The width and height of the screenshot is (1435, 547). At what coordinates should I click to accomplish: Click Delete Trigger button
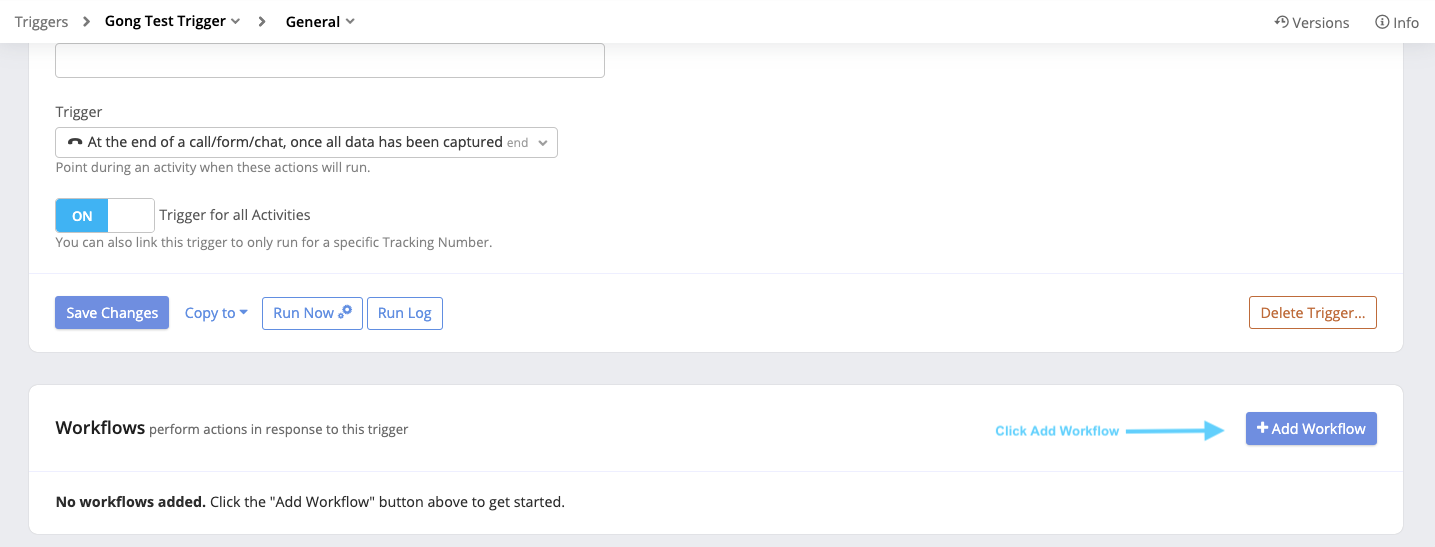pyautogui.click(x=1312, y=313)
